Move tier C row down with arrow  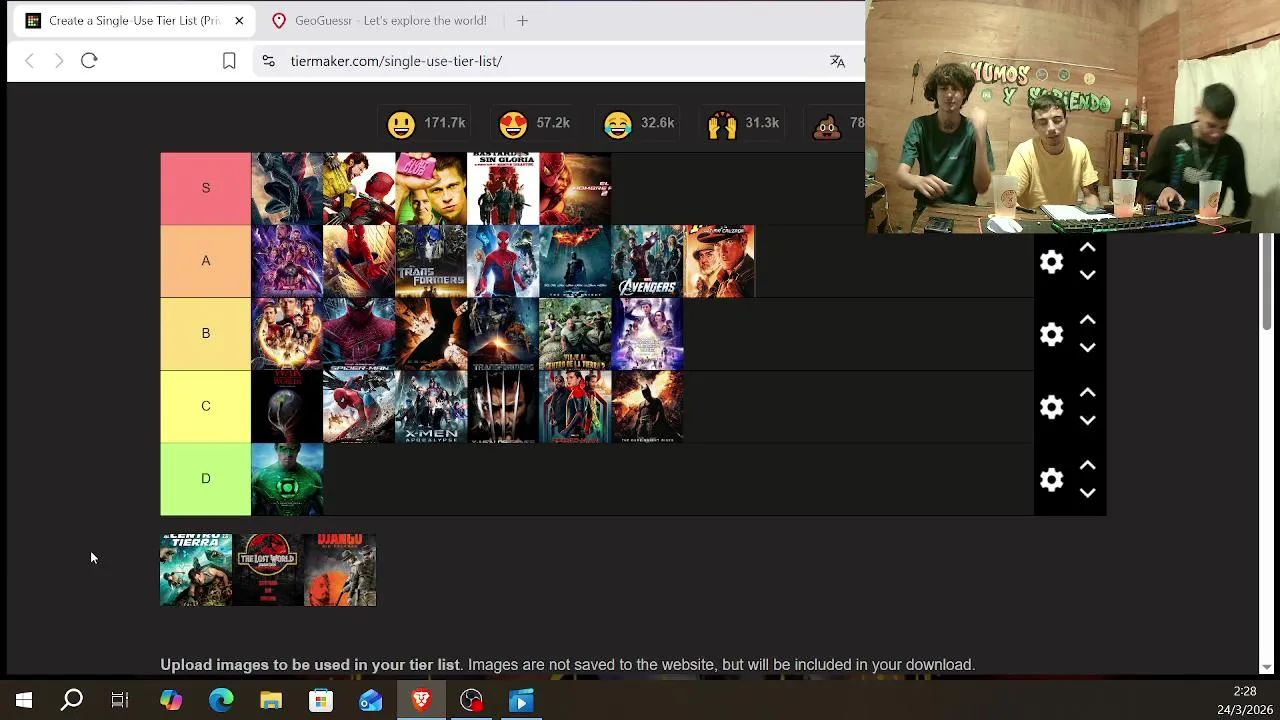[x=1088, y=421]
